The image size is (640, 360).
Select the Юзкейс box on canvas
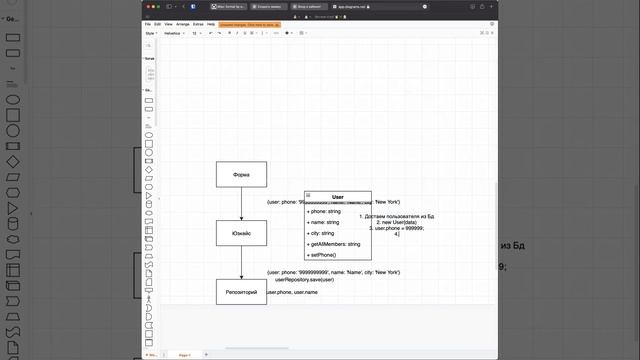241,233
